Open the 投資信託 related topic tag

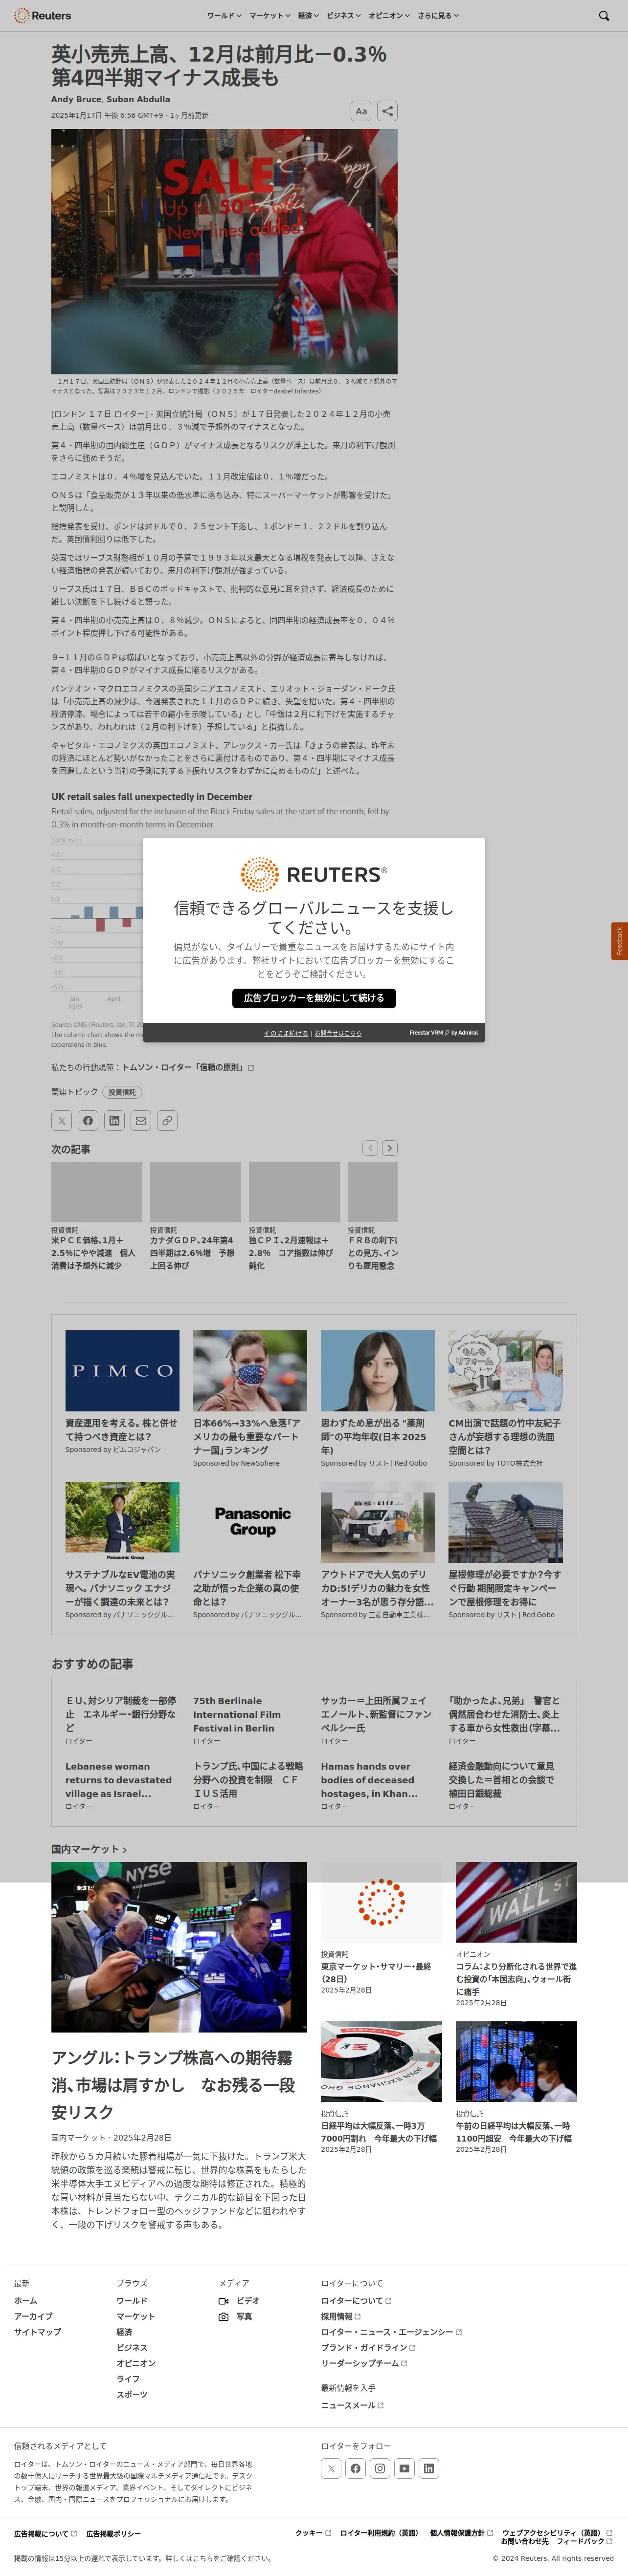pyautogui.click(x=122, y=1092)
